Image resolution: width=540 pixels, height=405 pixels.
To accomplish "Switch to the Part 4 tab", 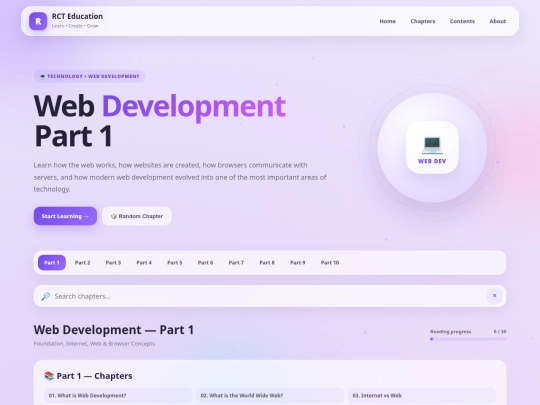I will point(144,263).
